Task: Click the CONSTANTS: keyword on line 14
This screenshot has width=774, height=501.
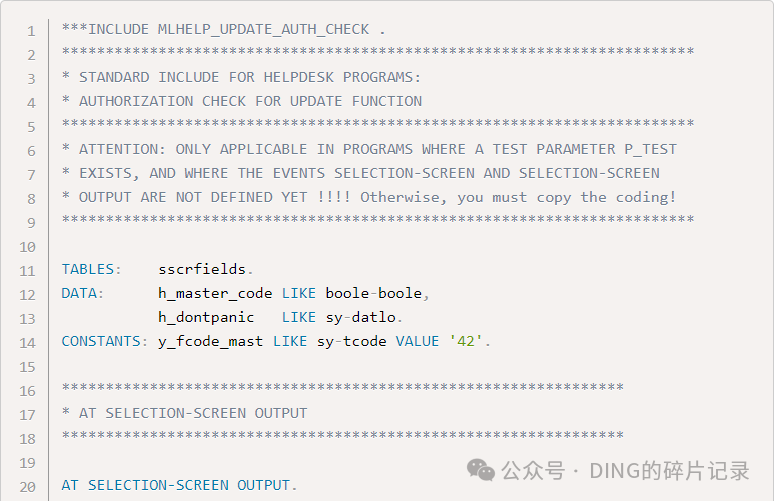Action: [x=105, y=342]
